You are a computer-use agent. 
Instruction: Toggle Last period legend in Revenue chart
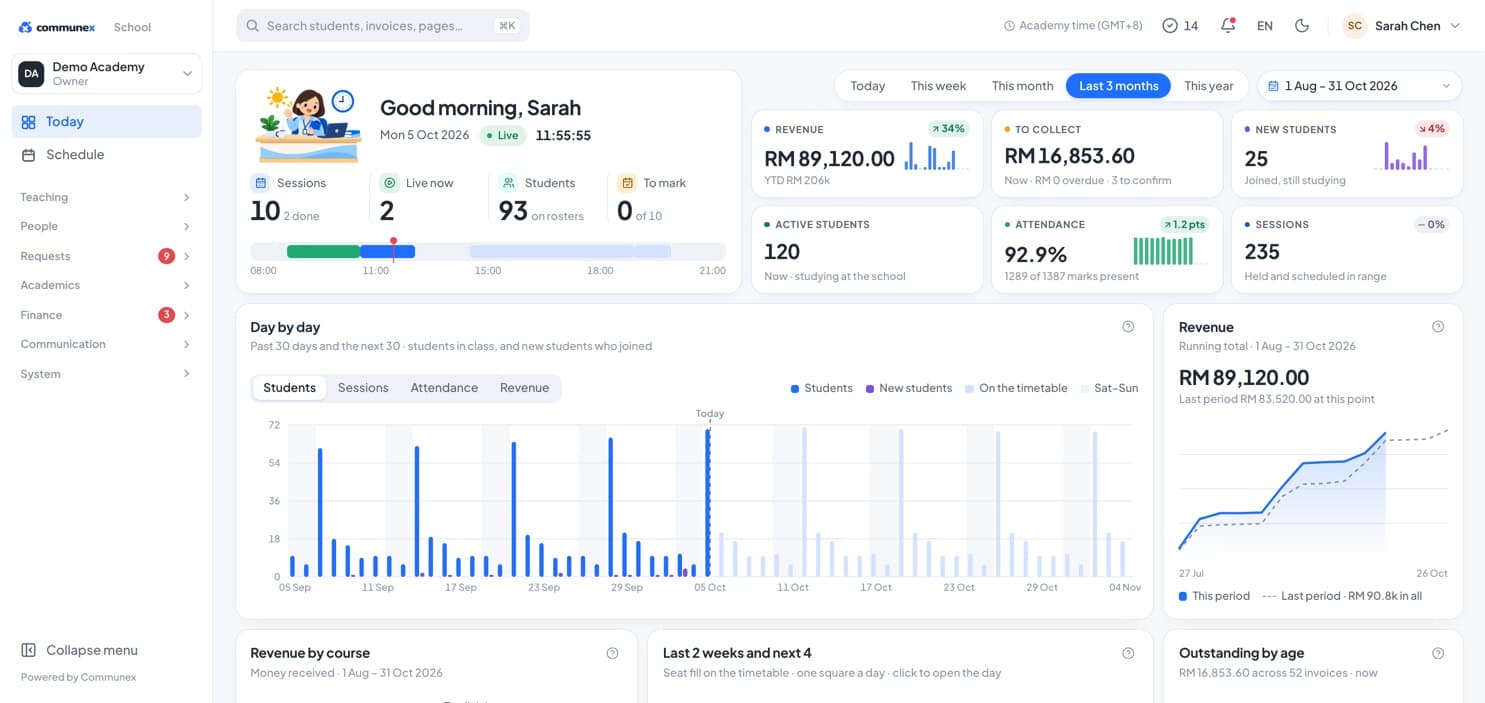tap(1342, 596)
